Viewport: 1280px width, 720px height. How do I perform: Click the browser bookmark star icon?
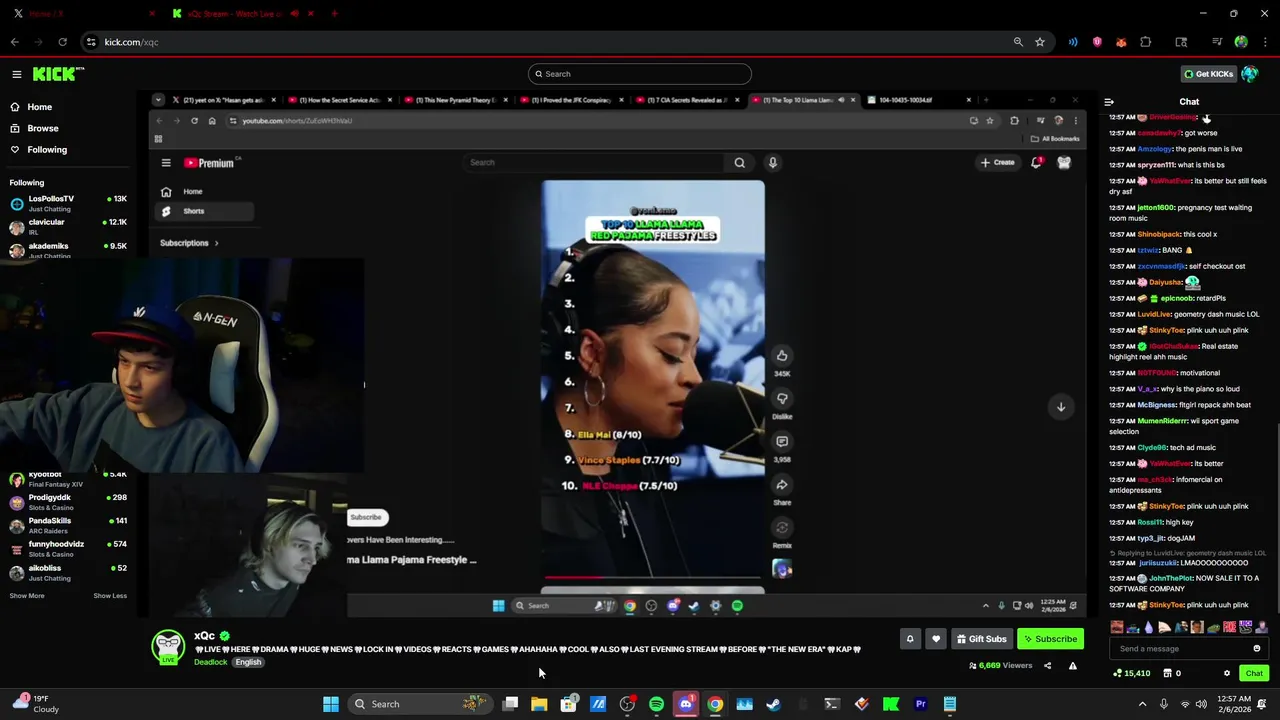pyautogui.click(x=1040, y=42)
